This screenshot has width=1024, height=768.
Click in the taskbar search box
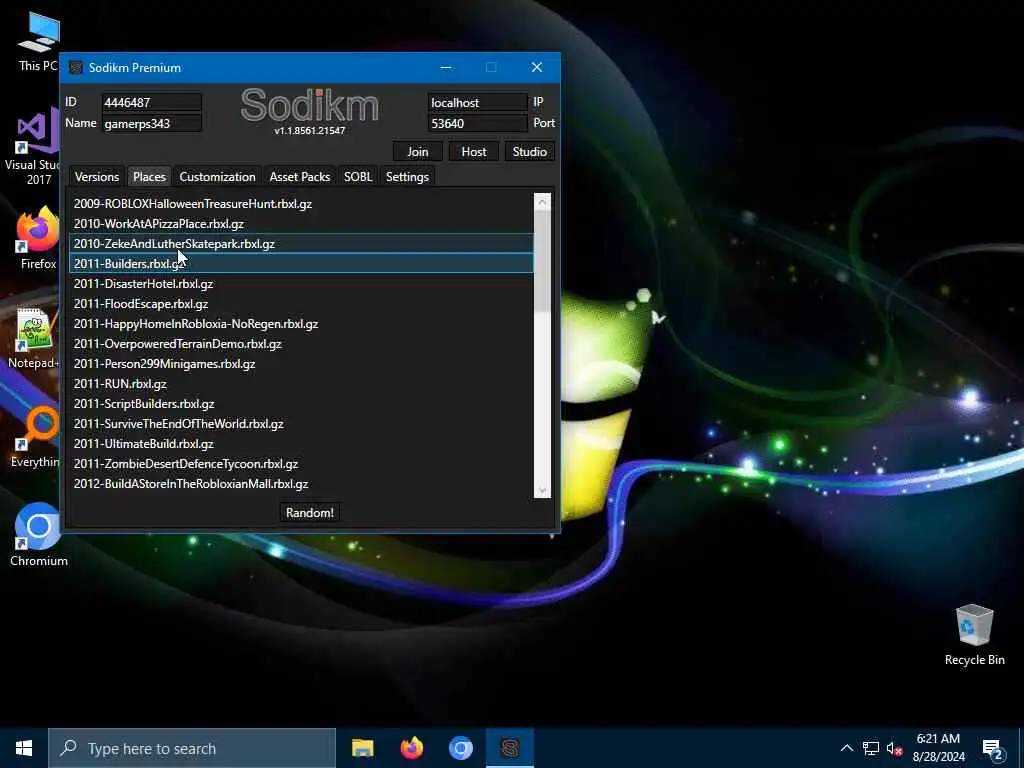[x=192, y=748]
